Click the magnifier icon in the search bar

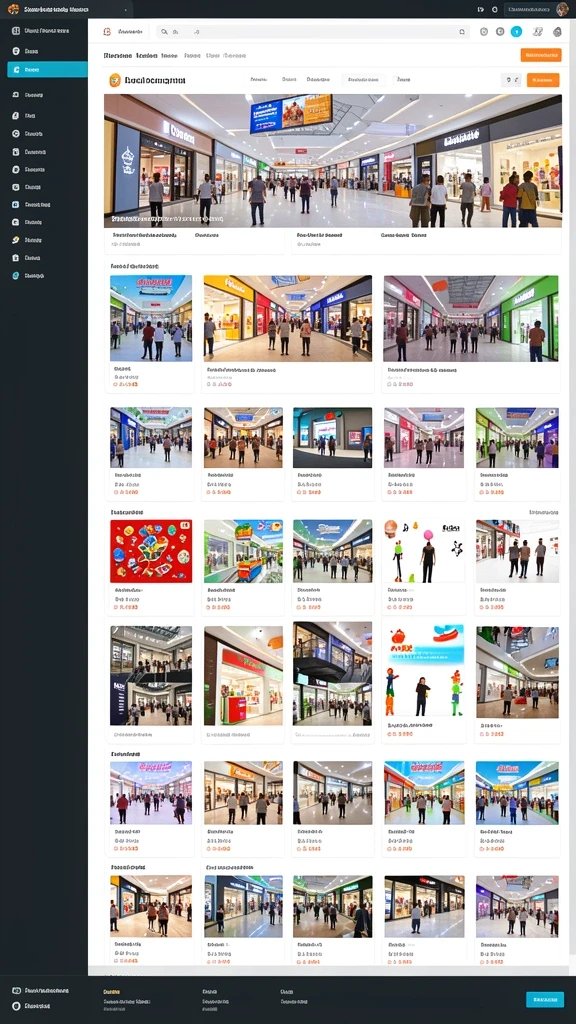pos(165,31)
